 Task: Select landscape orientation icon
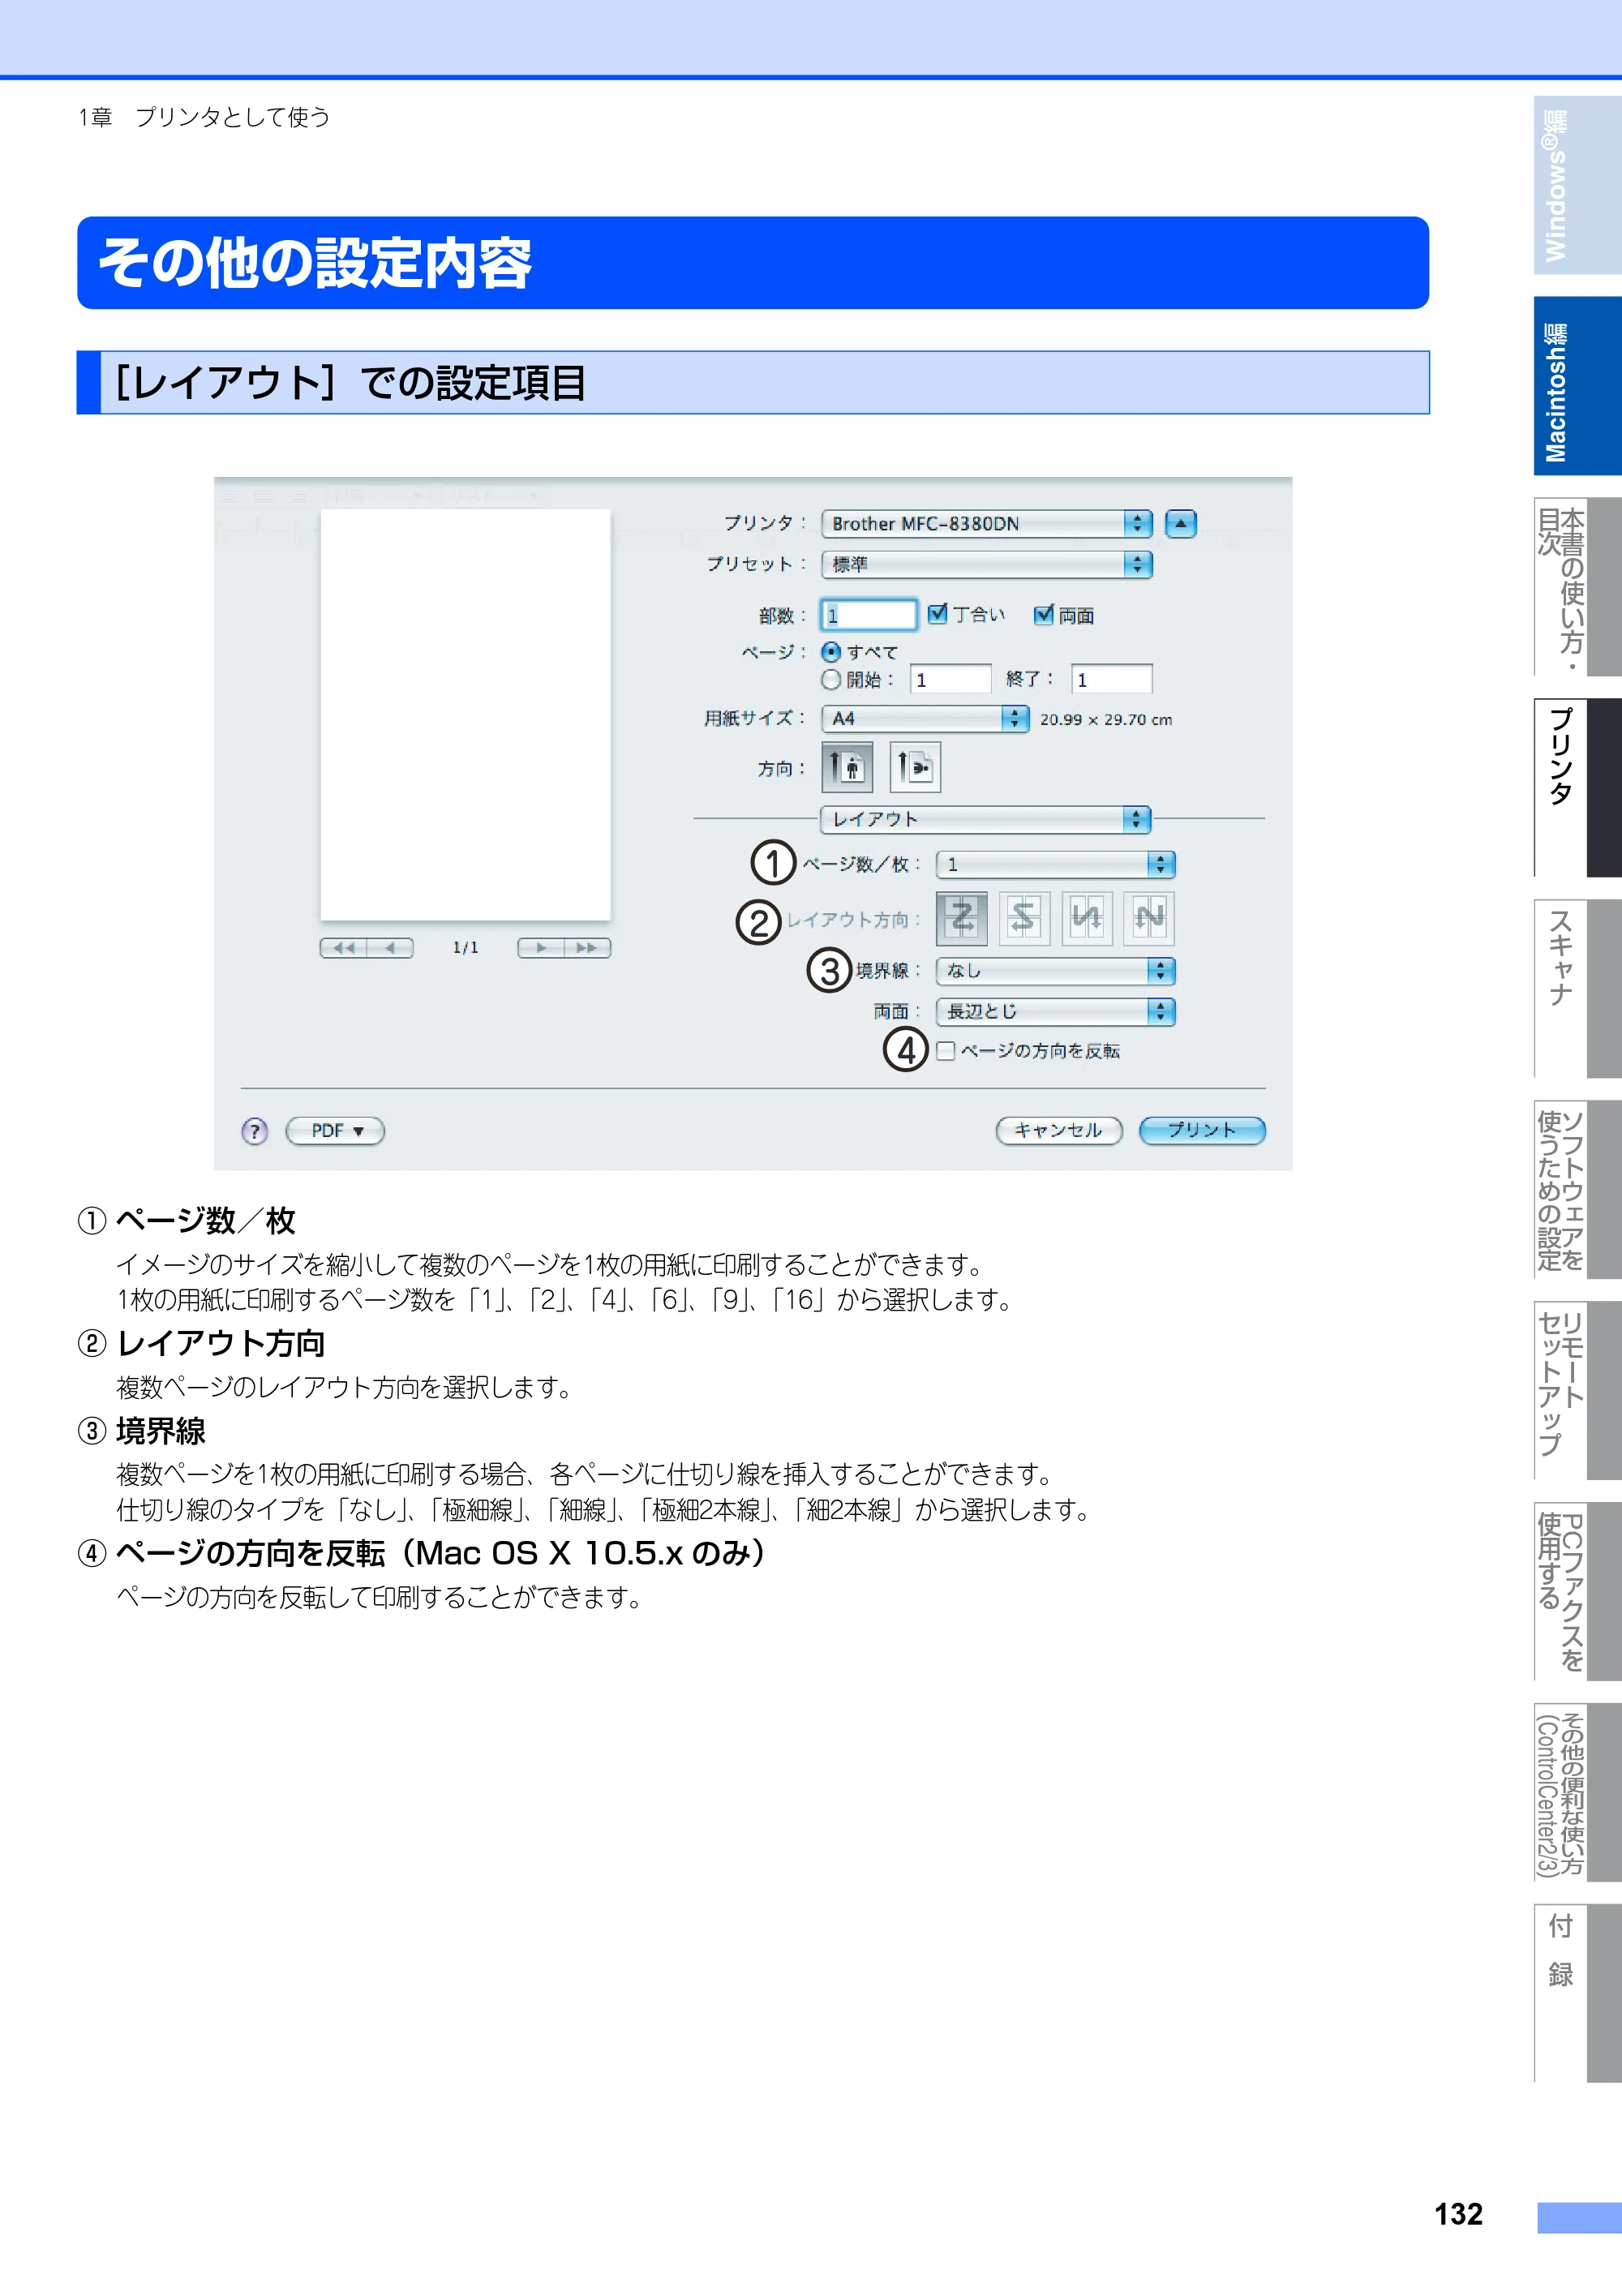pyautogui.click(x=914, y=767)
